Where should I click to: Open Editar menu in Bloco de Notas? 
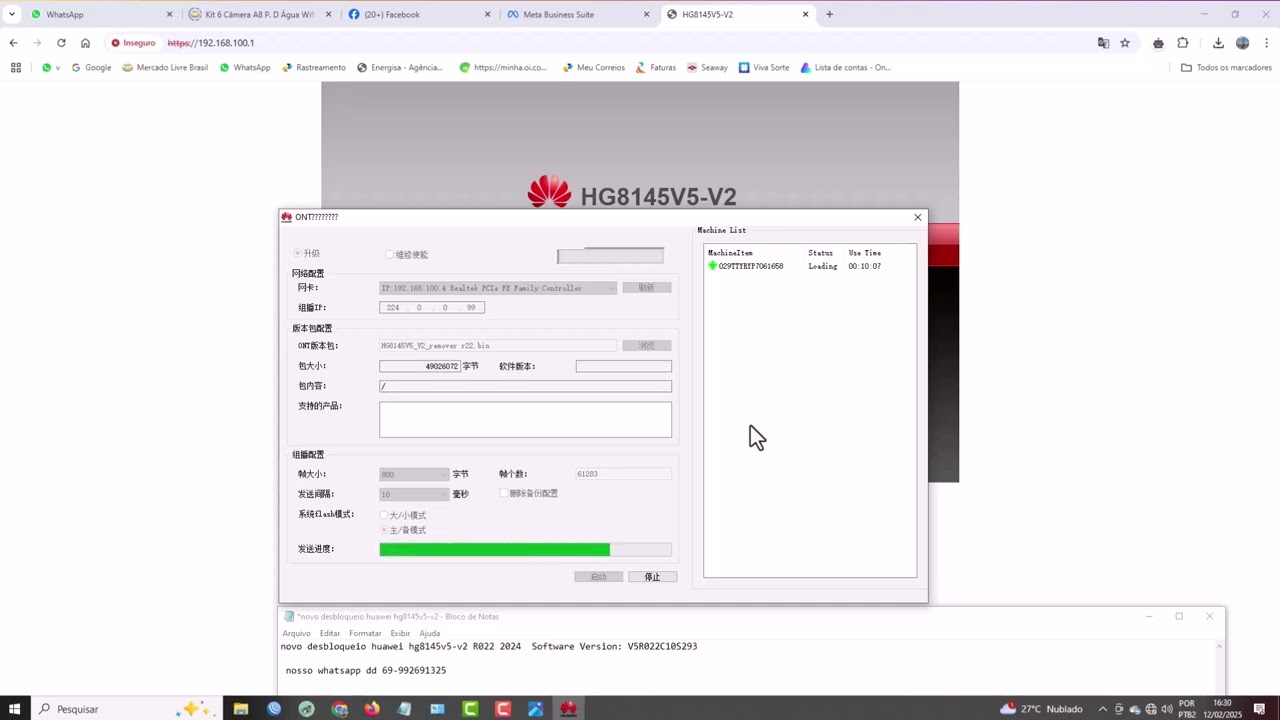pyautogui.click(x=330, y=633)
